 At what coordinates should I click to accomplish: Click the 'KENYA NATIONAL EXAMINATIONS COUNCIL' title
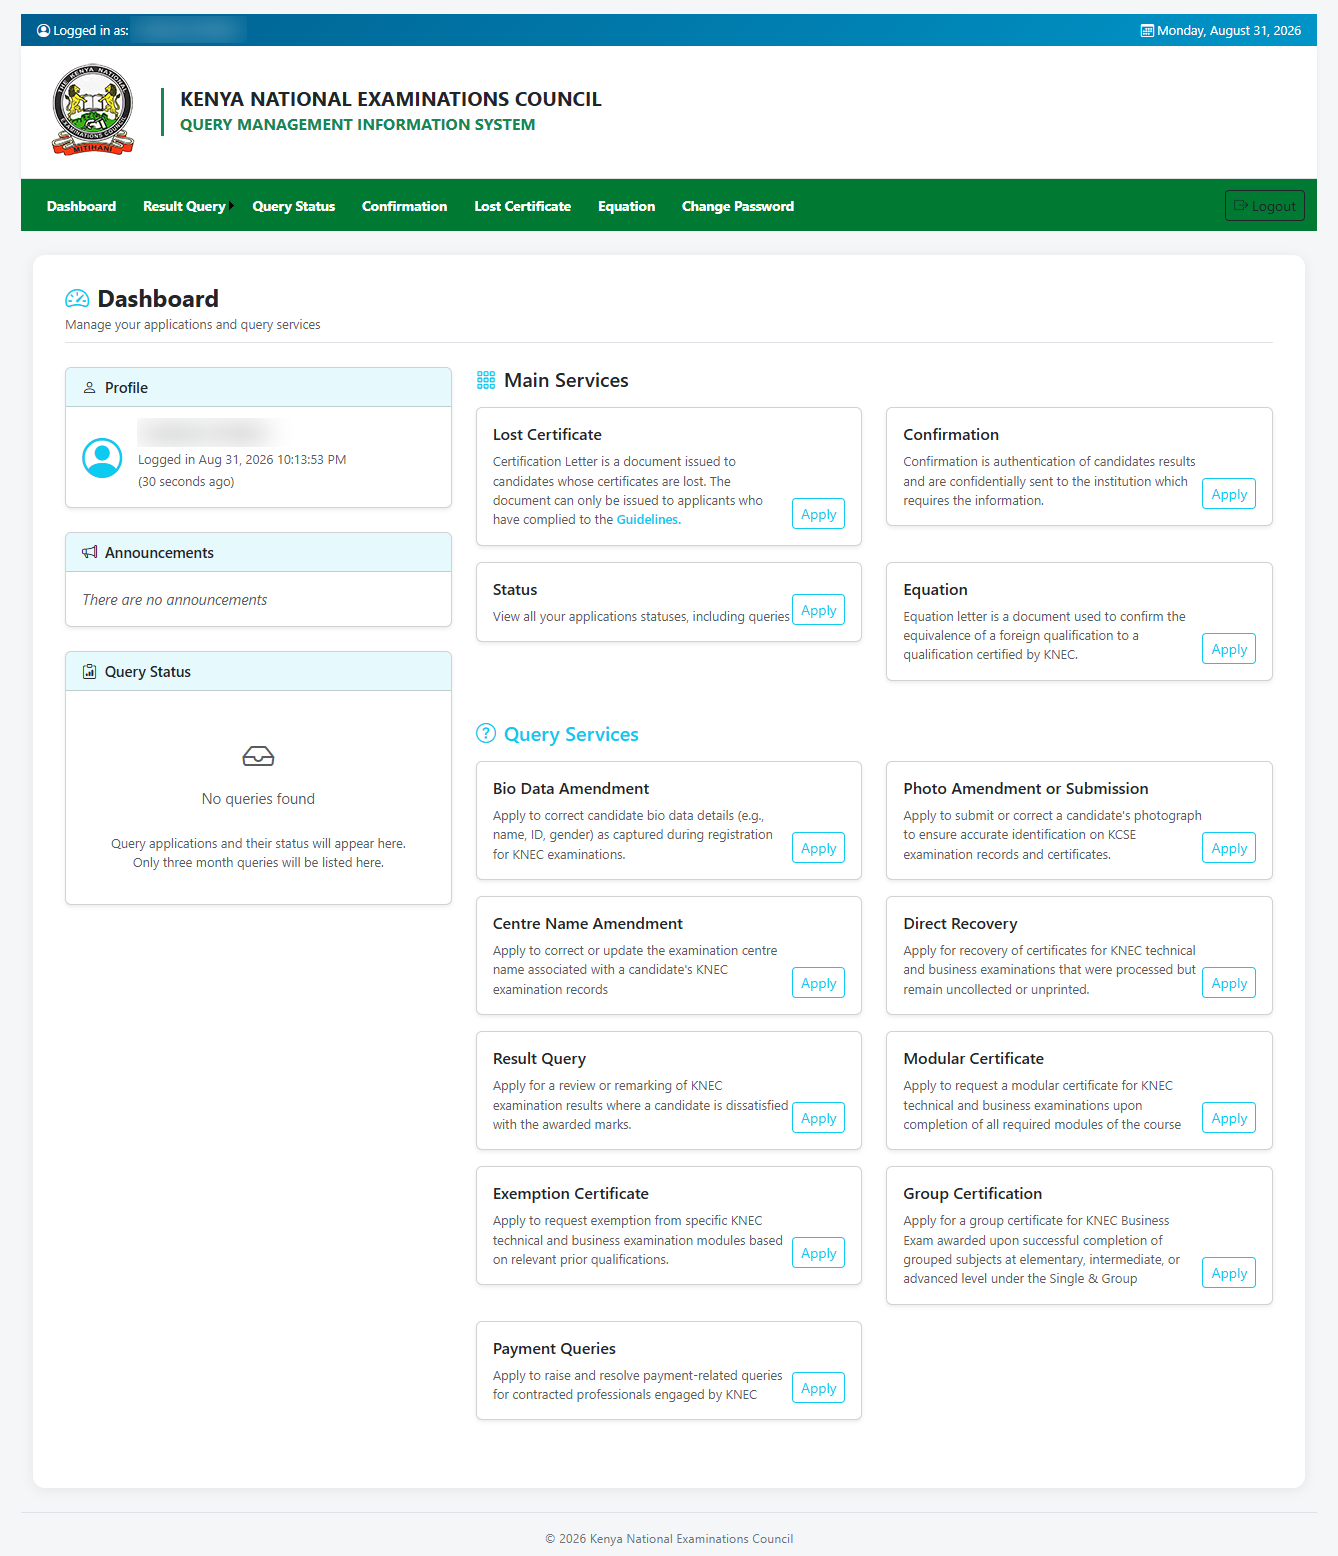tap(391, 99)
